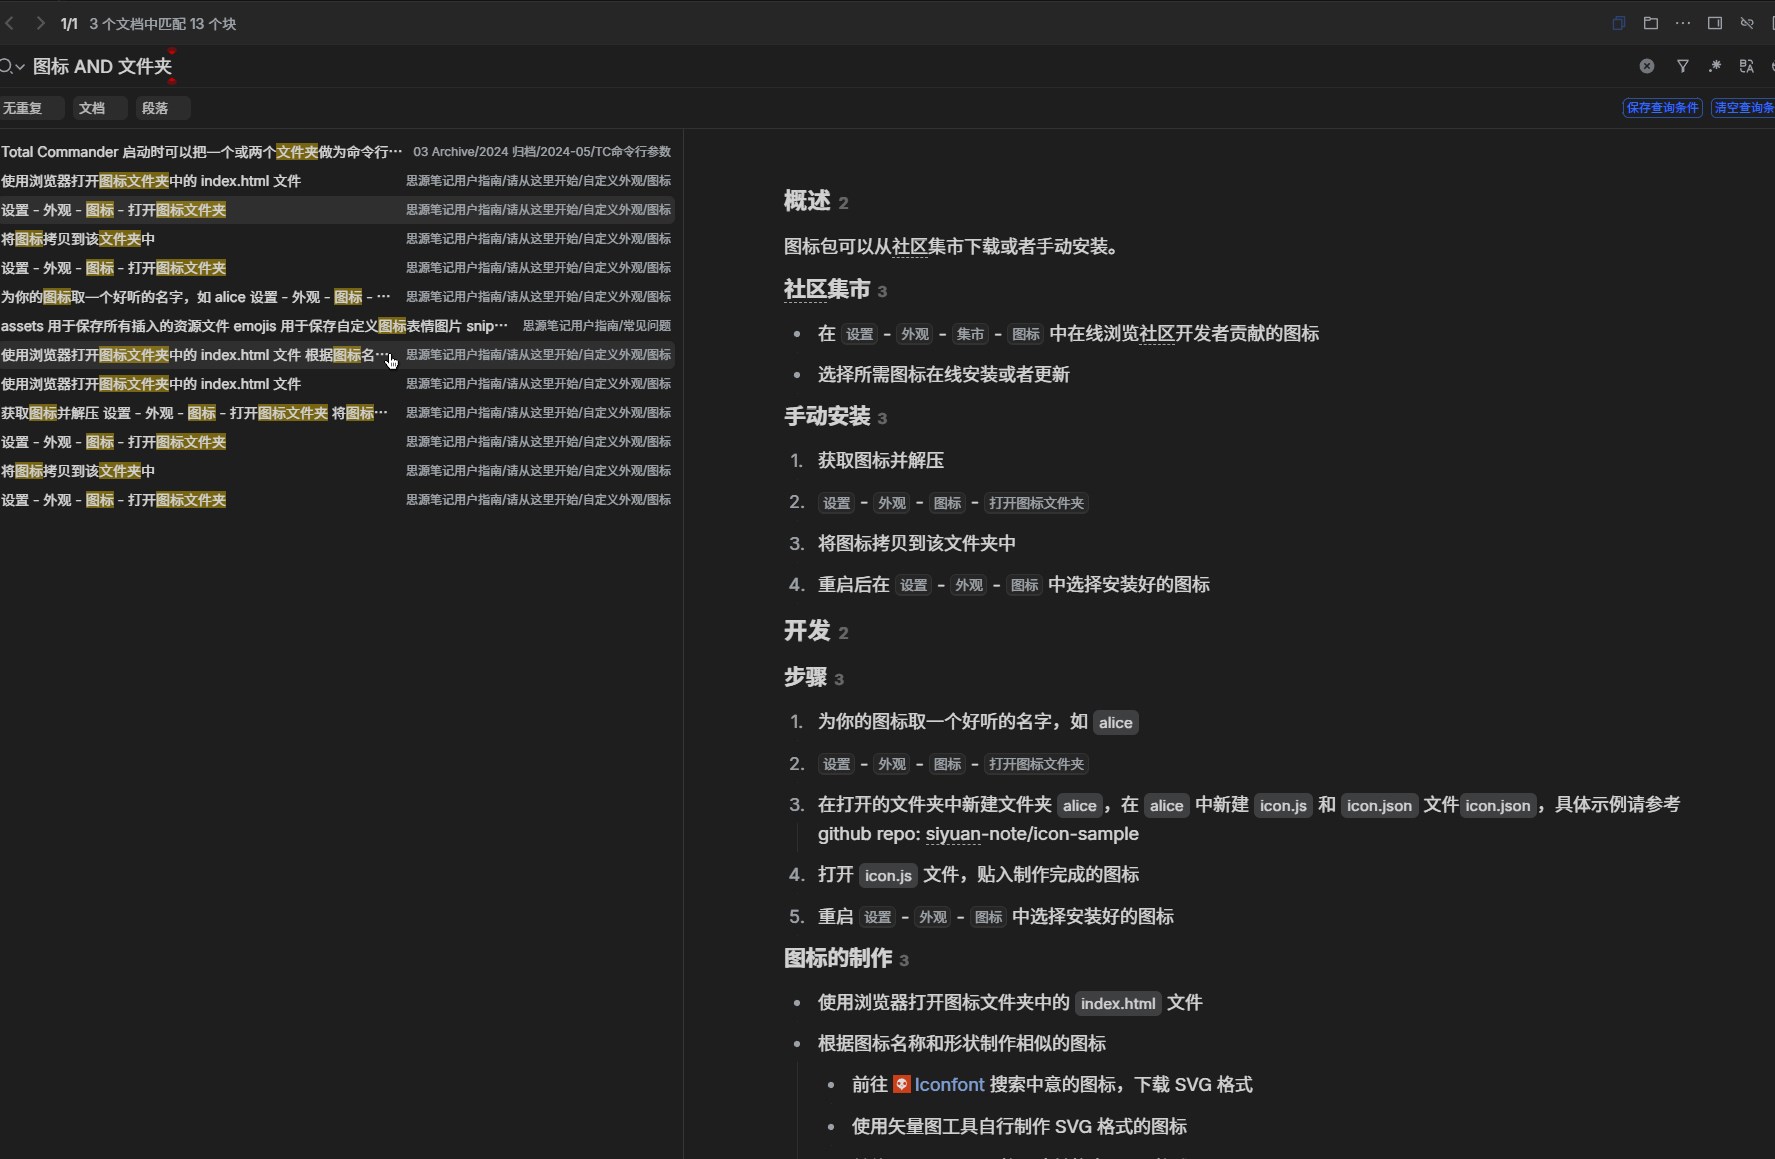Open the result starting with assets 用于保存所有插入的资源文件
The height and width of the screenshot is (1159, 1775).
pos(337,326)
